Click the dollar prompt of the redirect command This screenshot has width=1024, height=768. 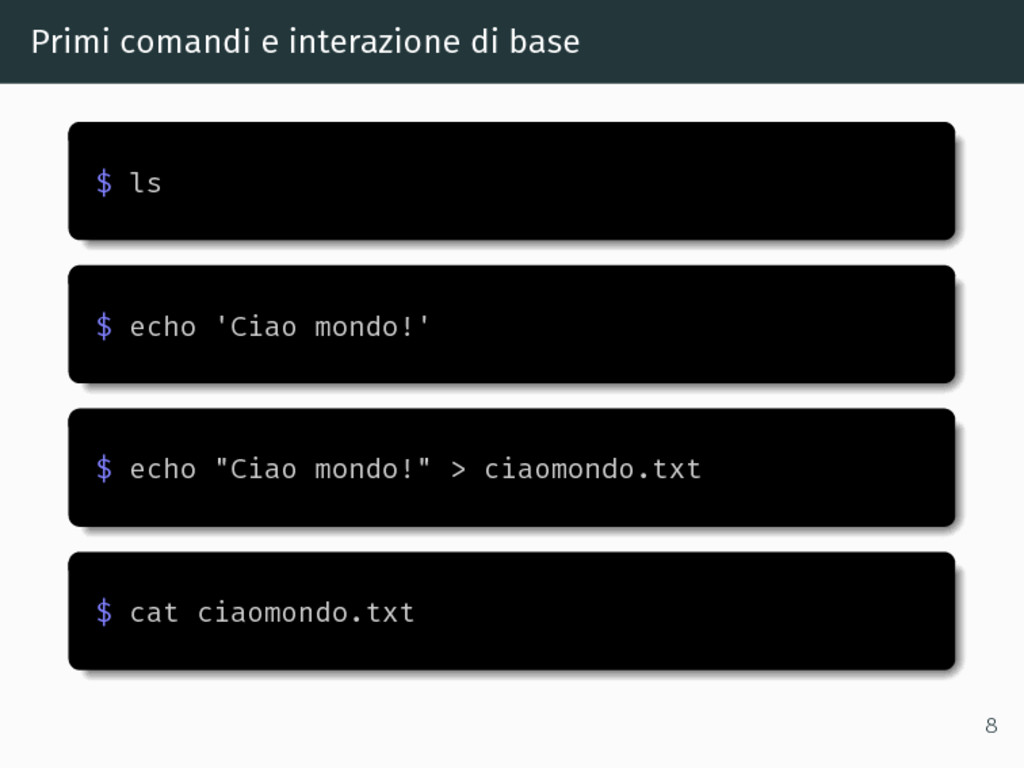[104, 469]
